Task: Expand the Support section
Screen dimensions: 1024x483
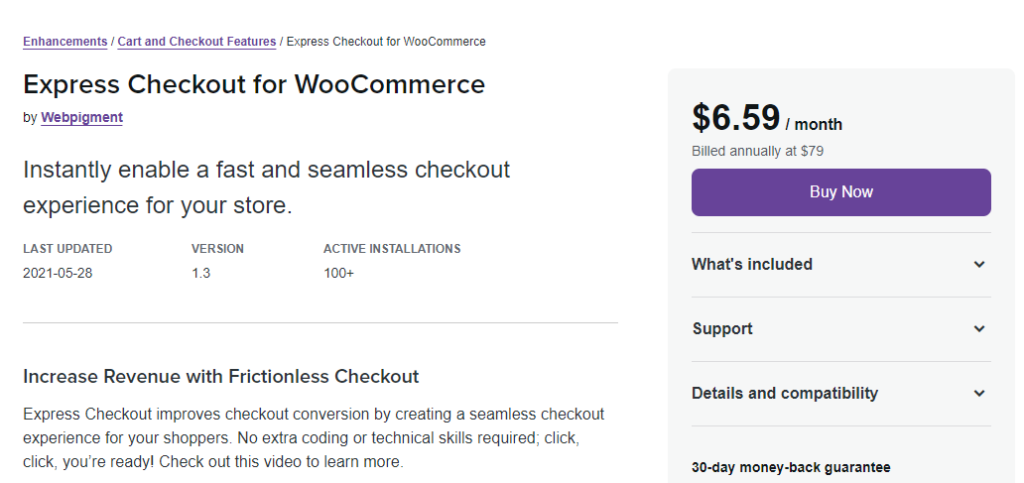Action: coord(841,329)
